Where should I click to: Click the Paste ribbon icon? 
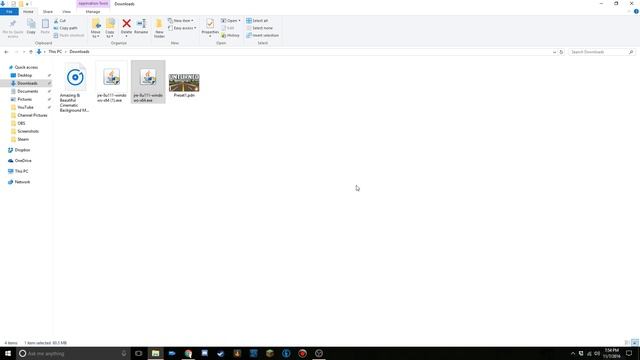point(45,27)
